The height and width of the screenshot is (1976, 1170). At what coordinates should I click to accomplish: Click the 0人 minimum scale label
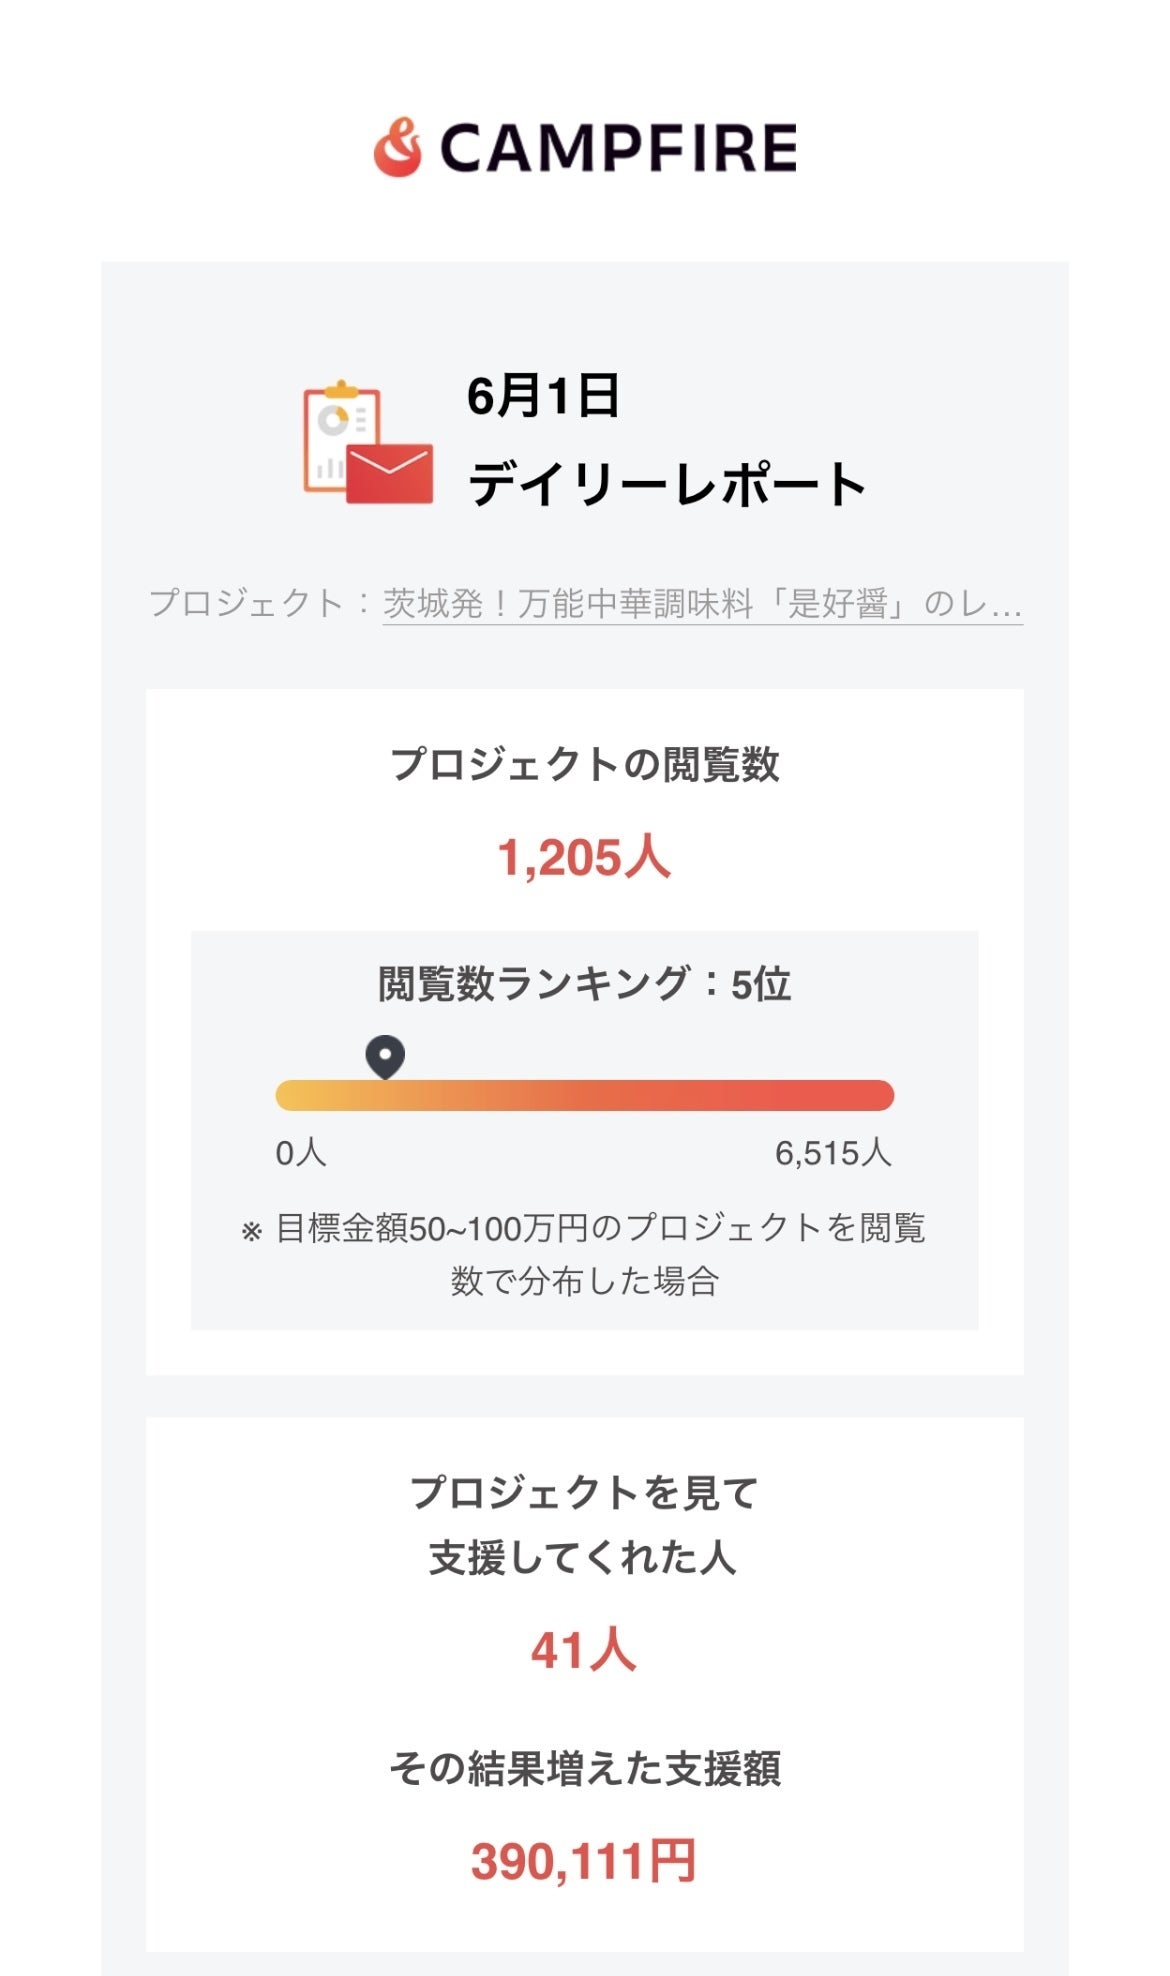pos(301,1153)
